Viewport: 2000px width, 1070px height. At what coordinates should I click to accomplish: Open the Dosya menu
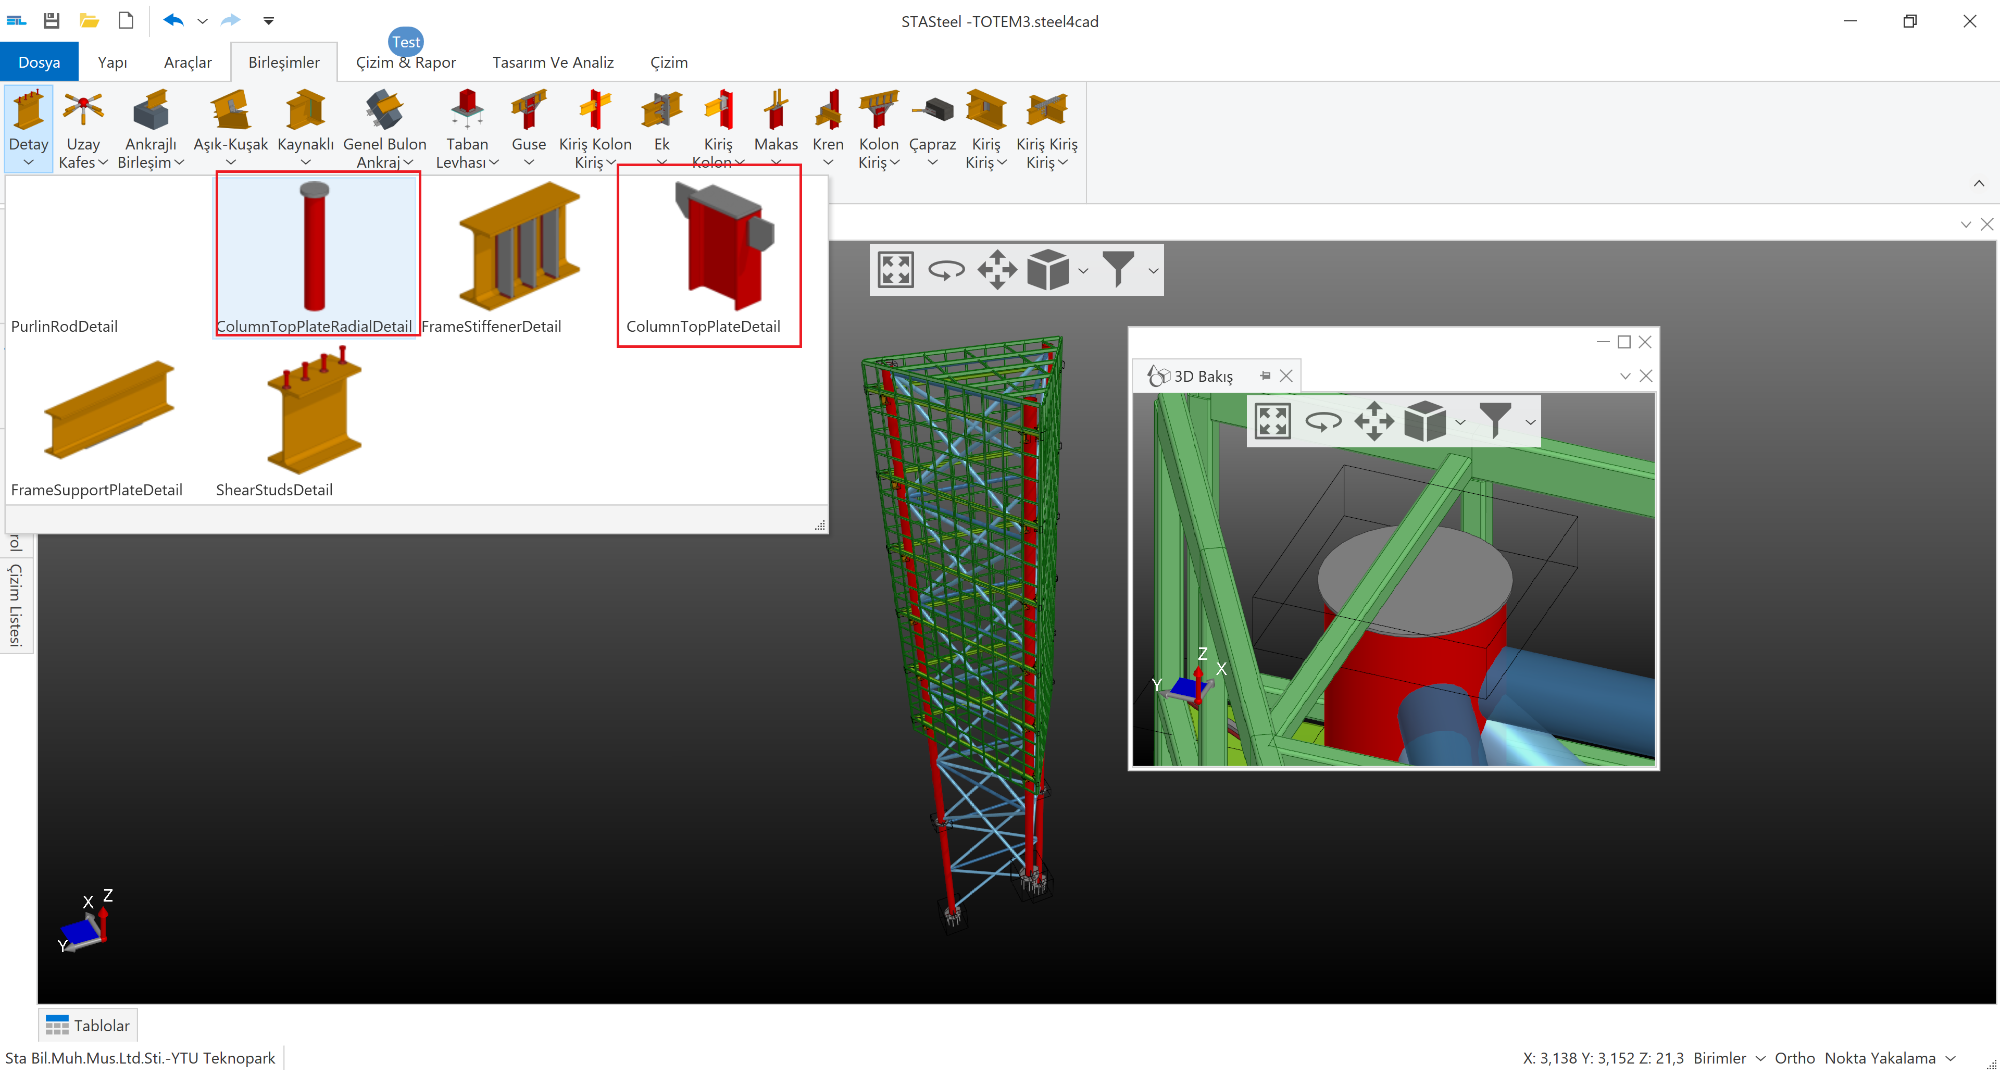(39, 62)
